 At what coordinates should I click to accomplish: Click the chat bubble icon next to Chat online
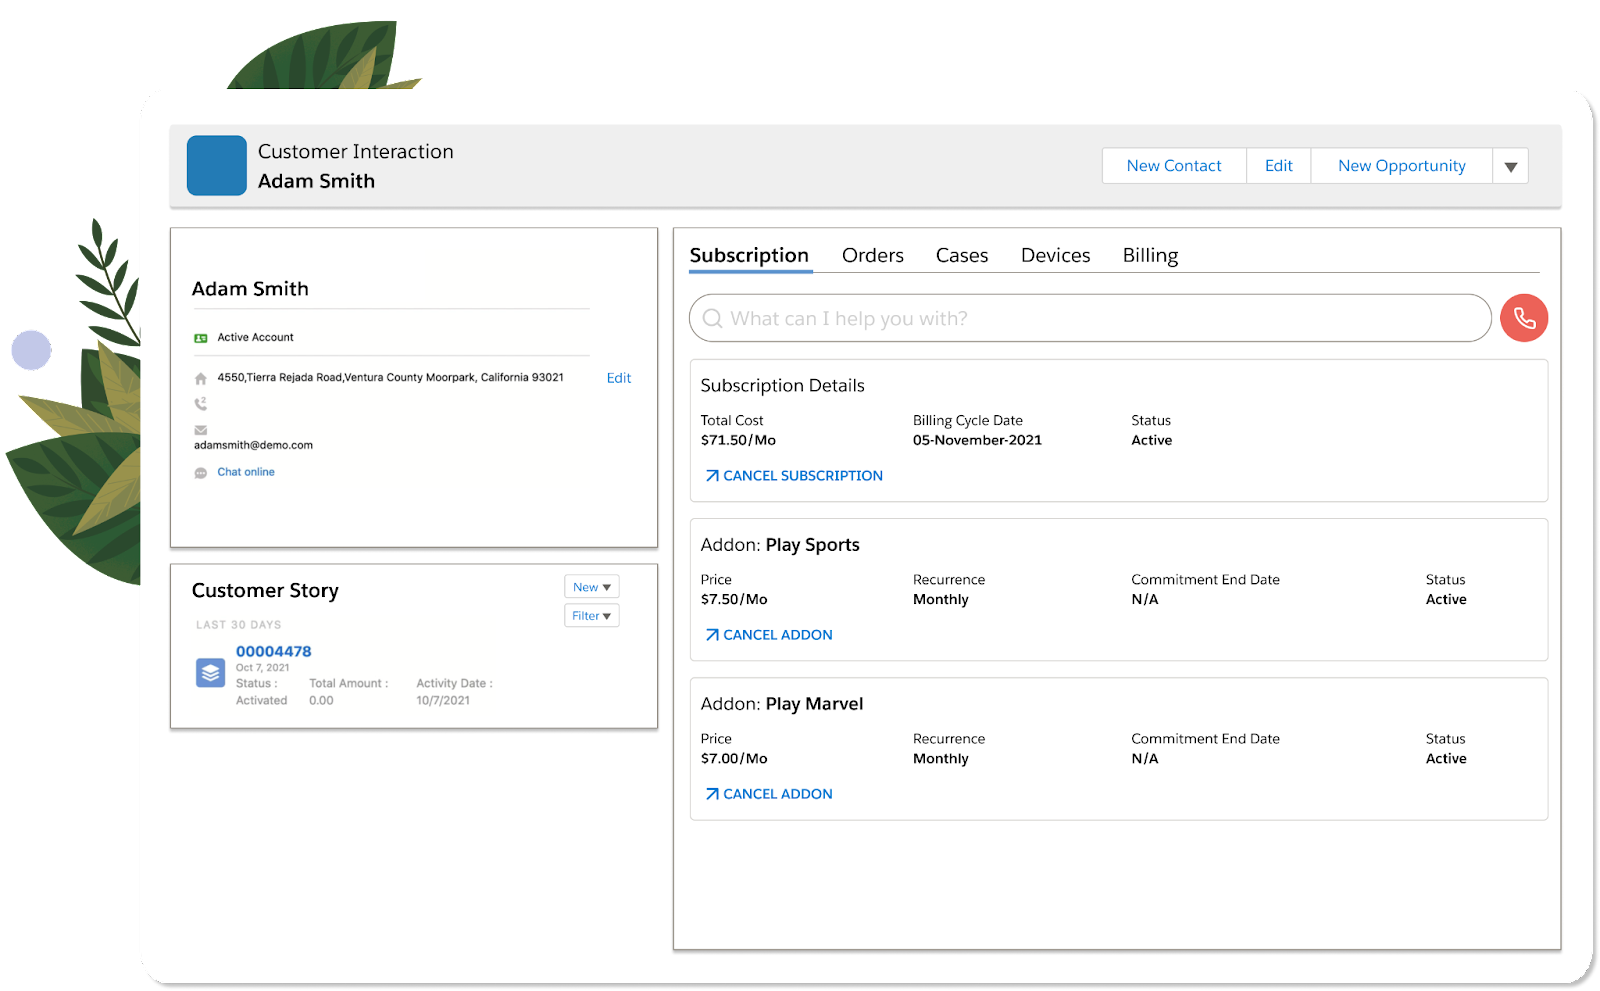click(201, 471)
